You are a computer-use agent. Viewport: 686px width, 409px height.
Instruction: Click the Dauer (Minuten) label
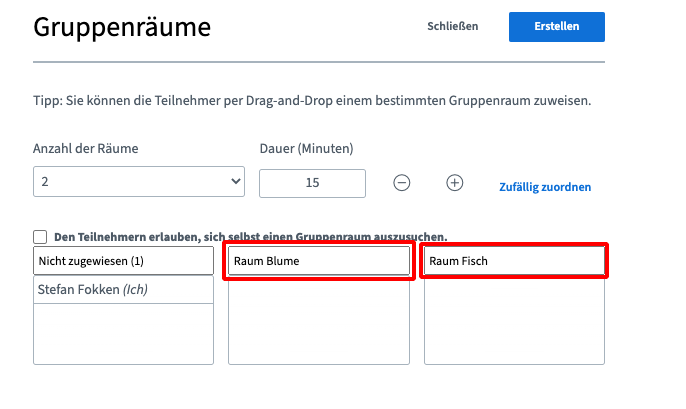[306, 149]
